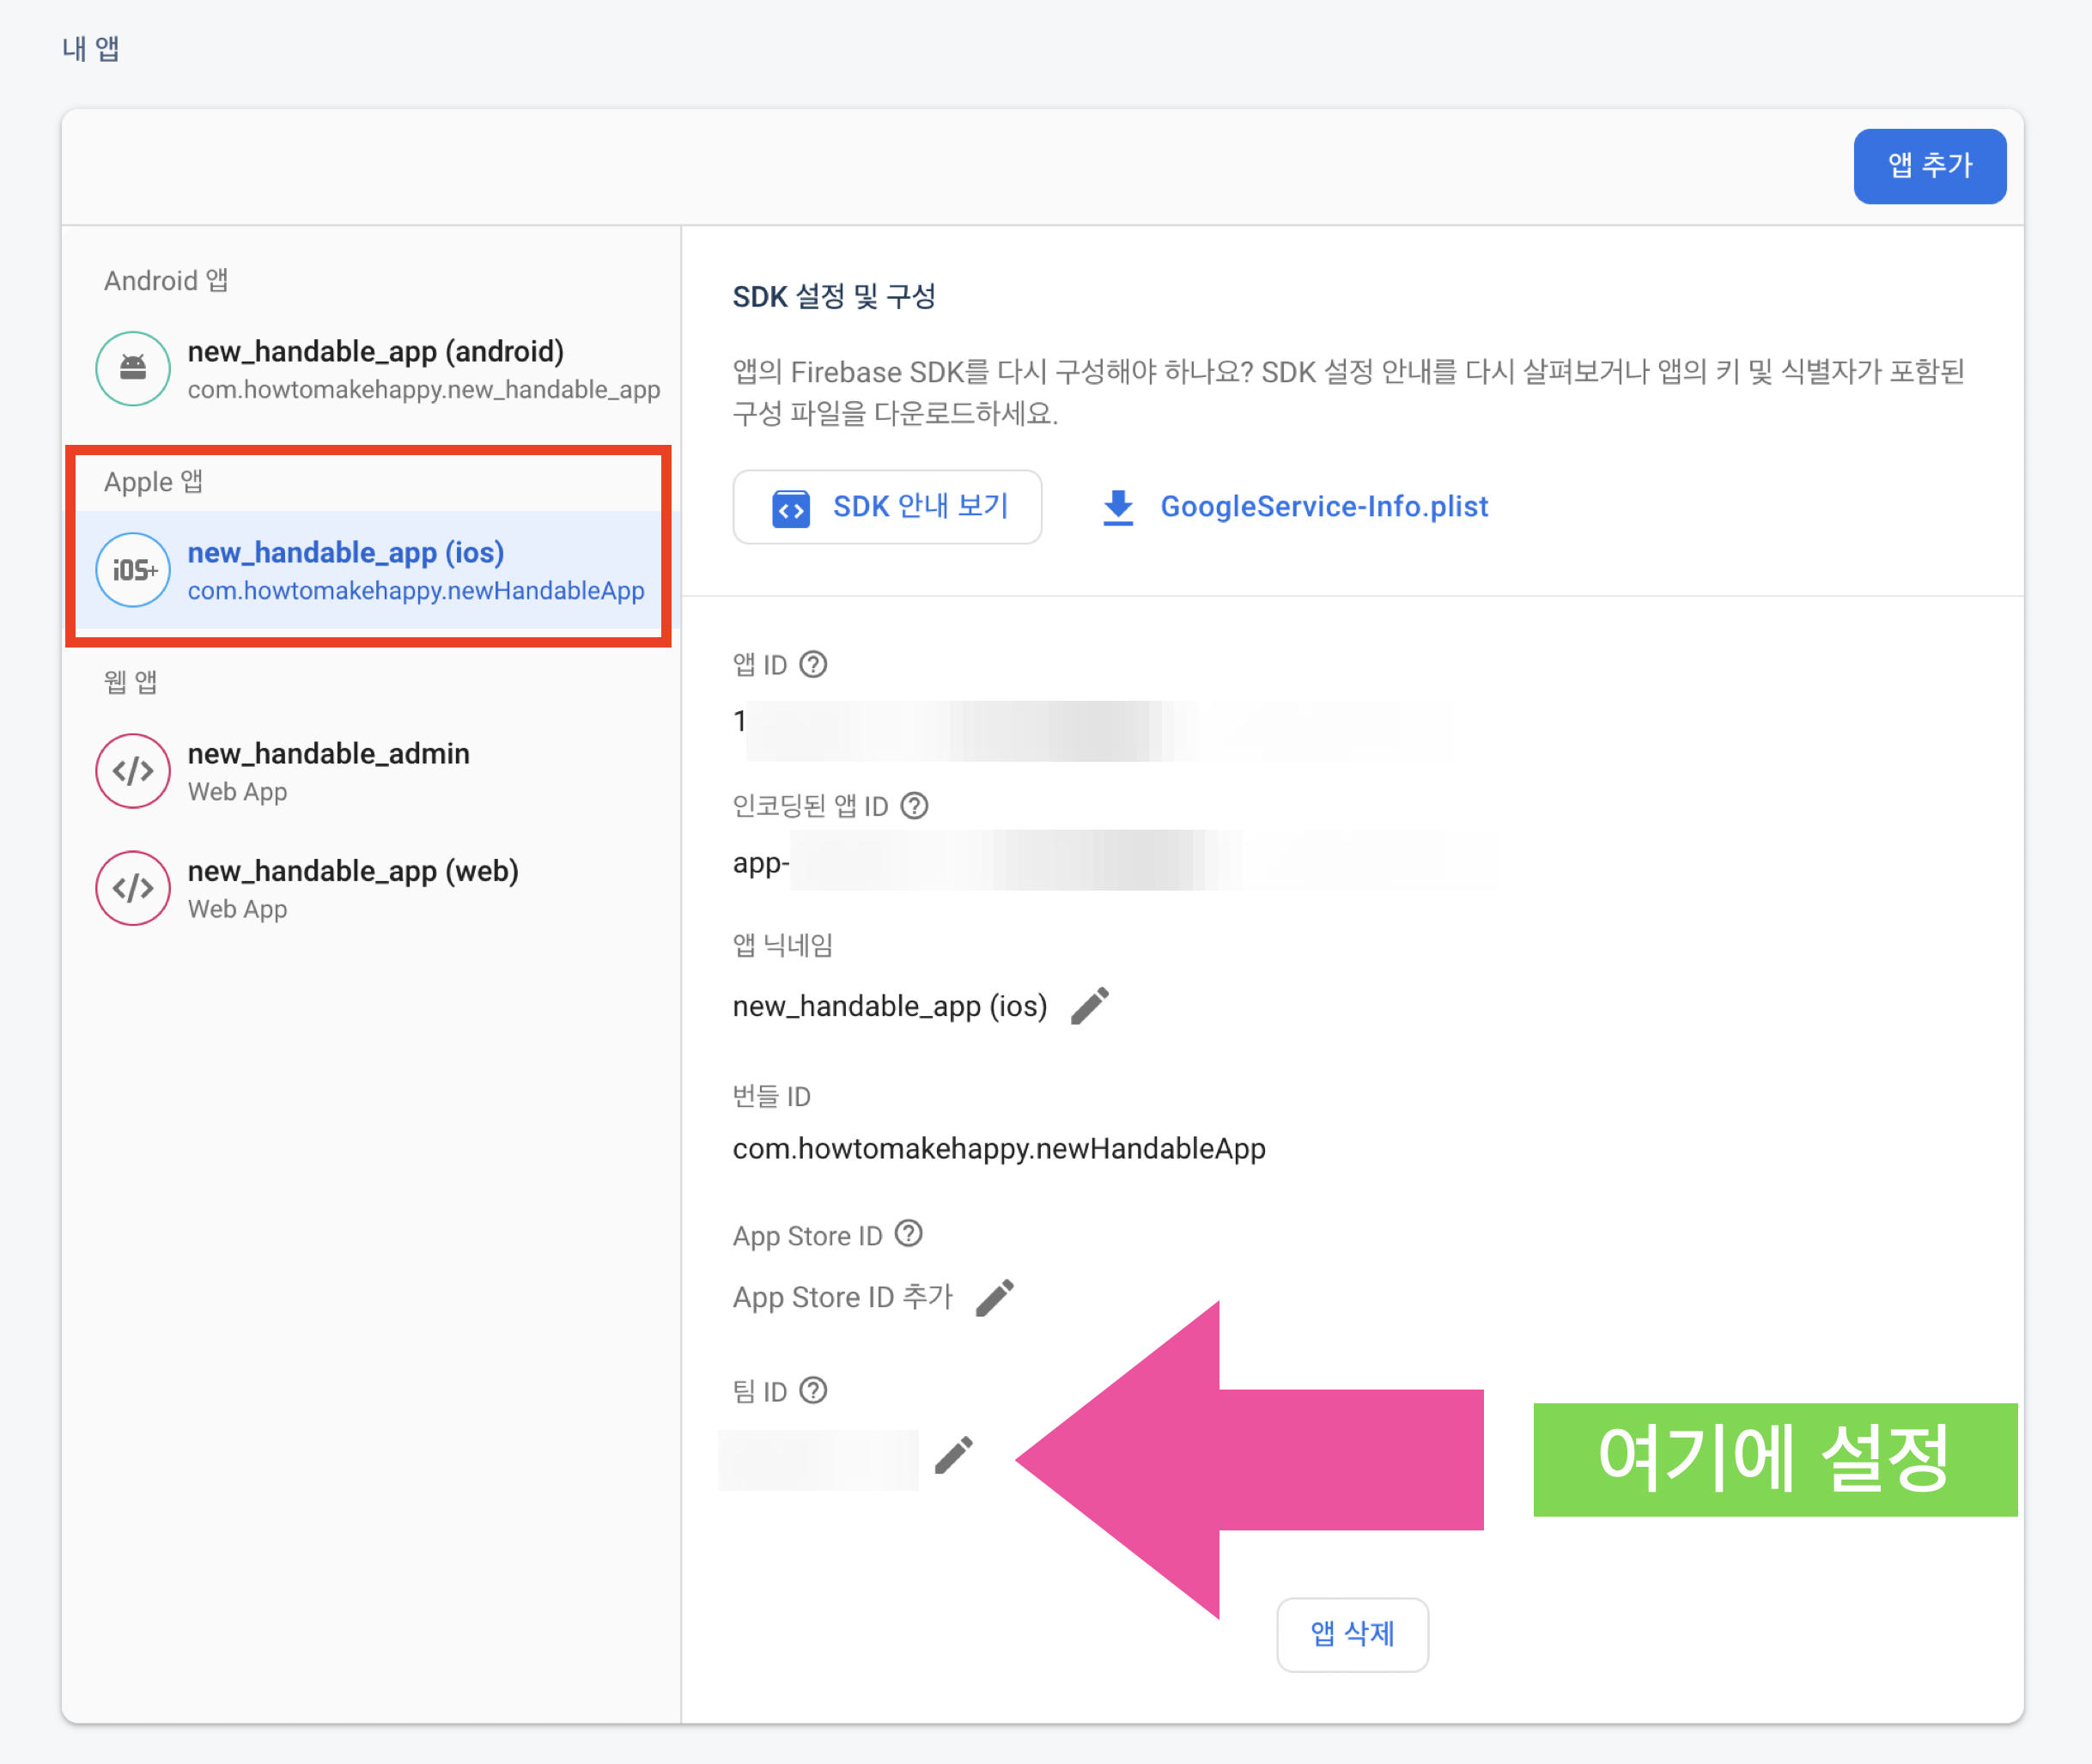This screenshot has height=1764, width=2092.
Task: Select new_handable_admin web app entry
Action: click(x=329, y=754)
